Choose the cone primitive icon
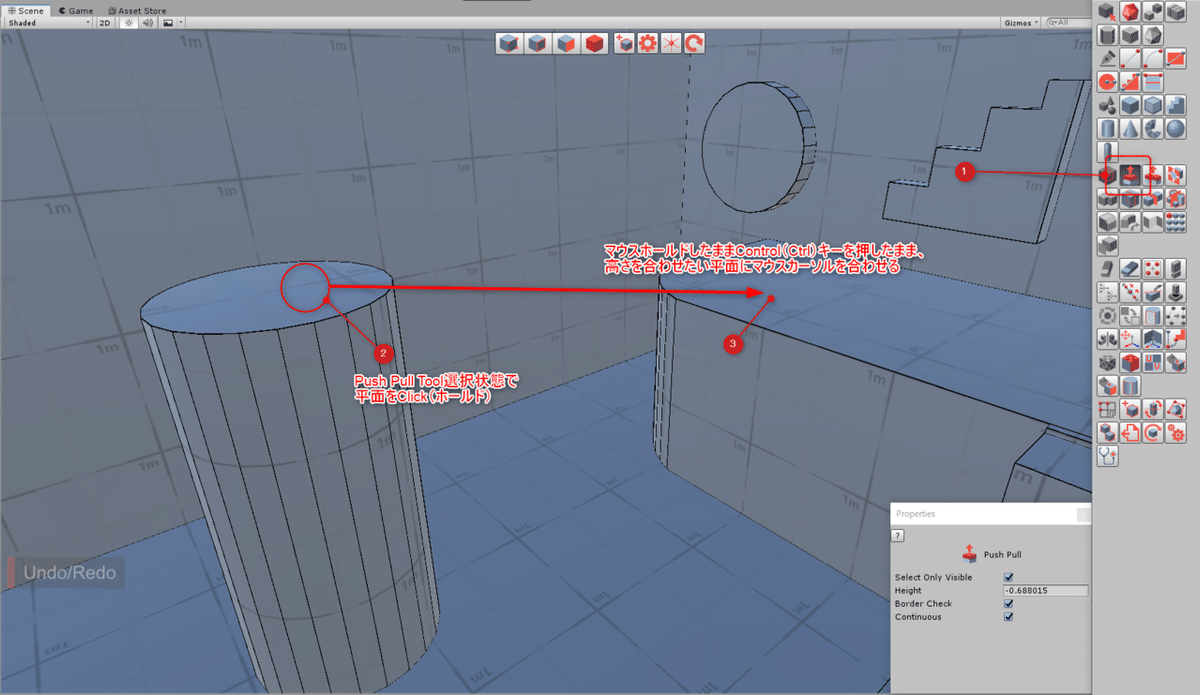Image resolution: width=1200 pixels, height=695 pixels. pos(1131,128)
